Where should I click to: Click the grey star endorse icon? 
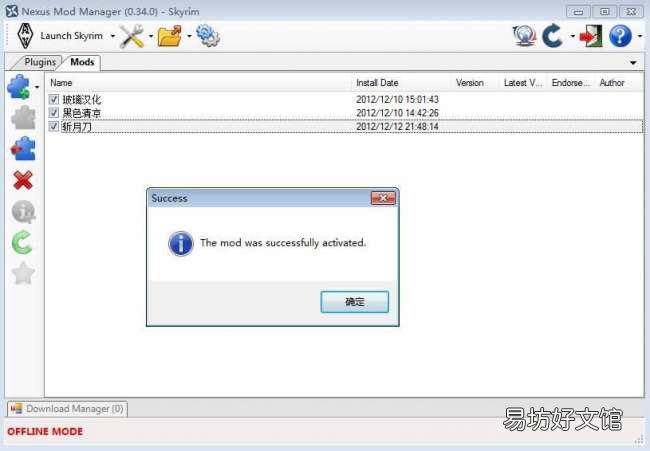click(x=23, y=274)
